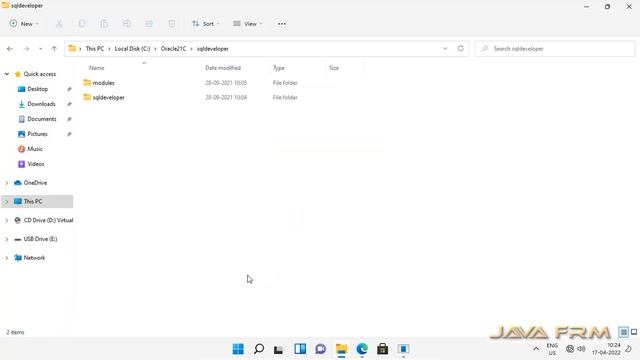The width and height of the screenshot is (640, 360).
Task: Sort files by Type column header
Action: (x=279, y=68)
